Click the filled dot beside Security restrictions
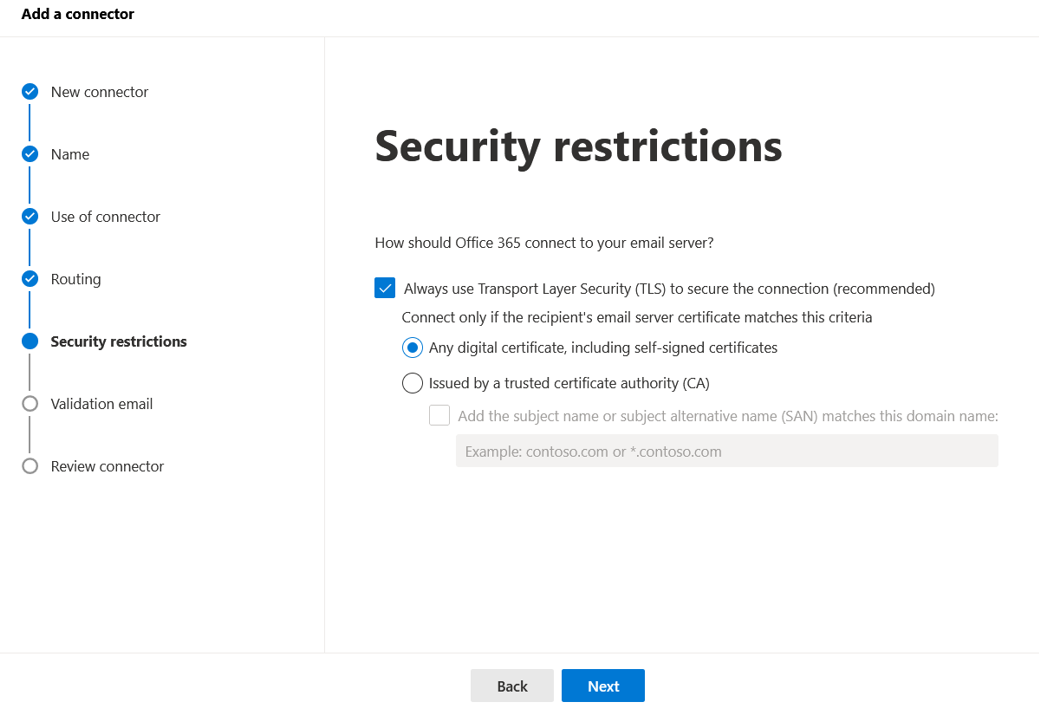Image resolution: width=1039 pixels, height=713 pixels. point(30,341)
